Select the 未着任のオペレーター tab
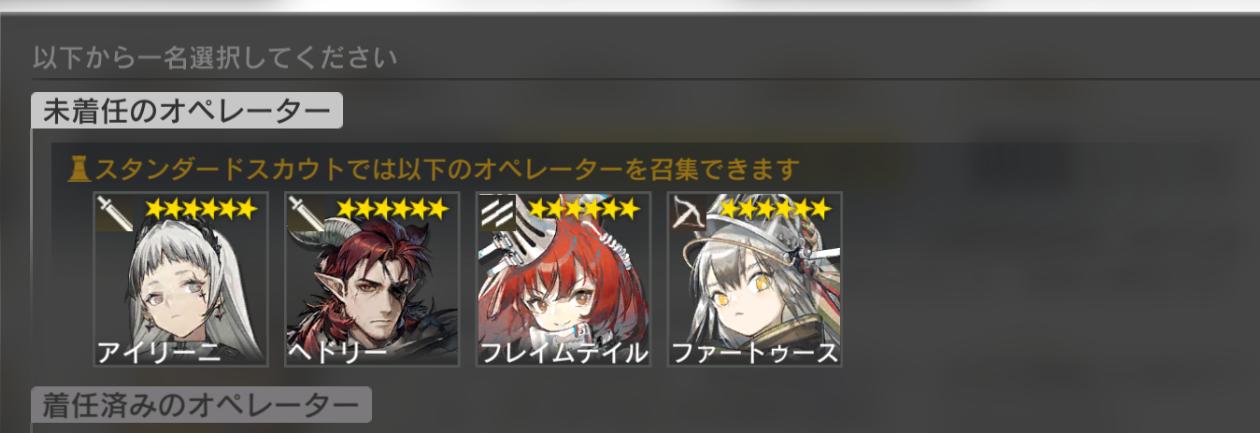This screenshot has width=1260, height=433. point(187,111)
